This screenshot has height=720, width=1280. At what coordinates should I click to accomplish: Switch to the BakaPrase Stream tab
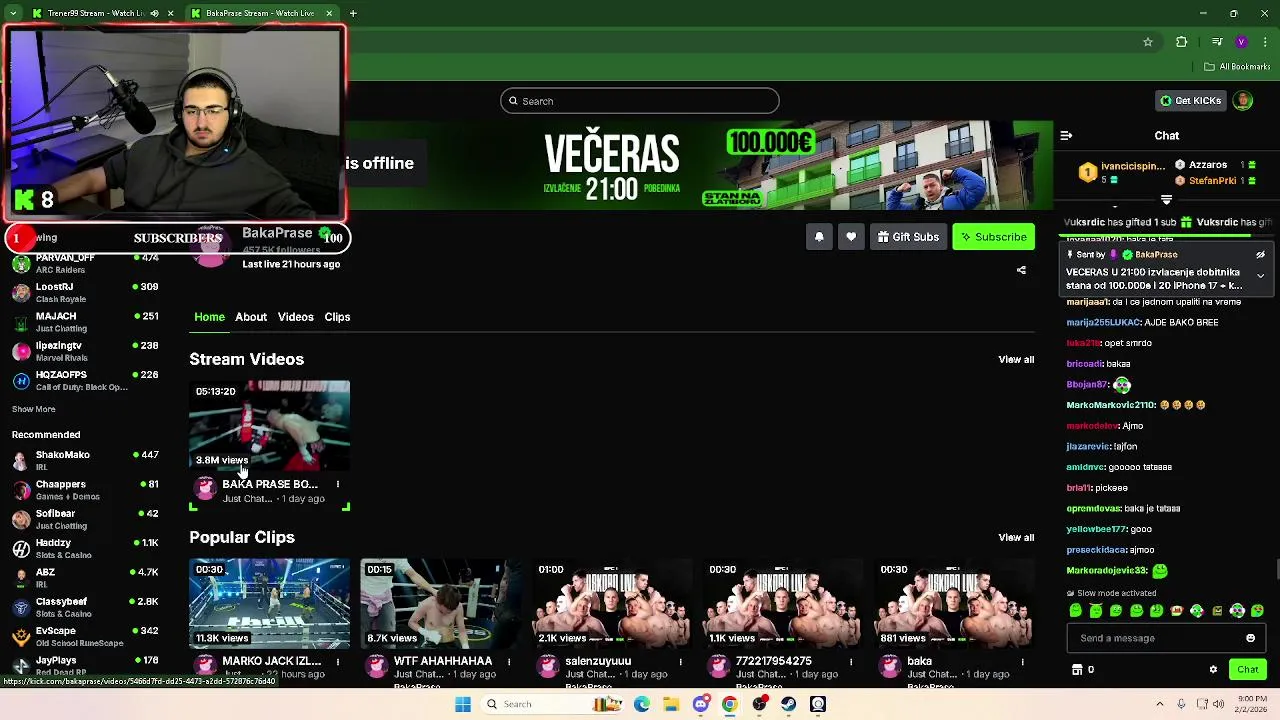260,13
